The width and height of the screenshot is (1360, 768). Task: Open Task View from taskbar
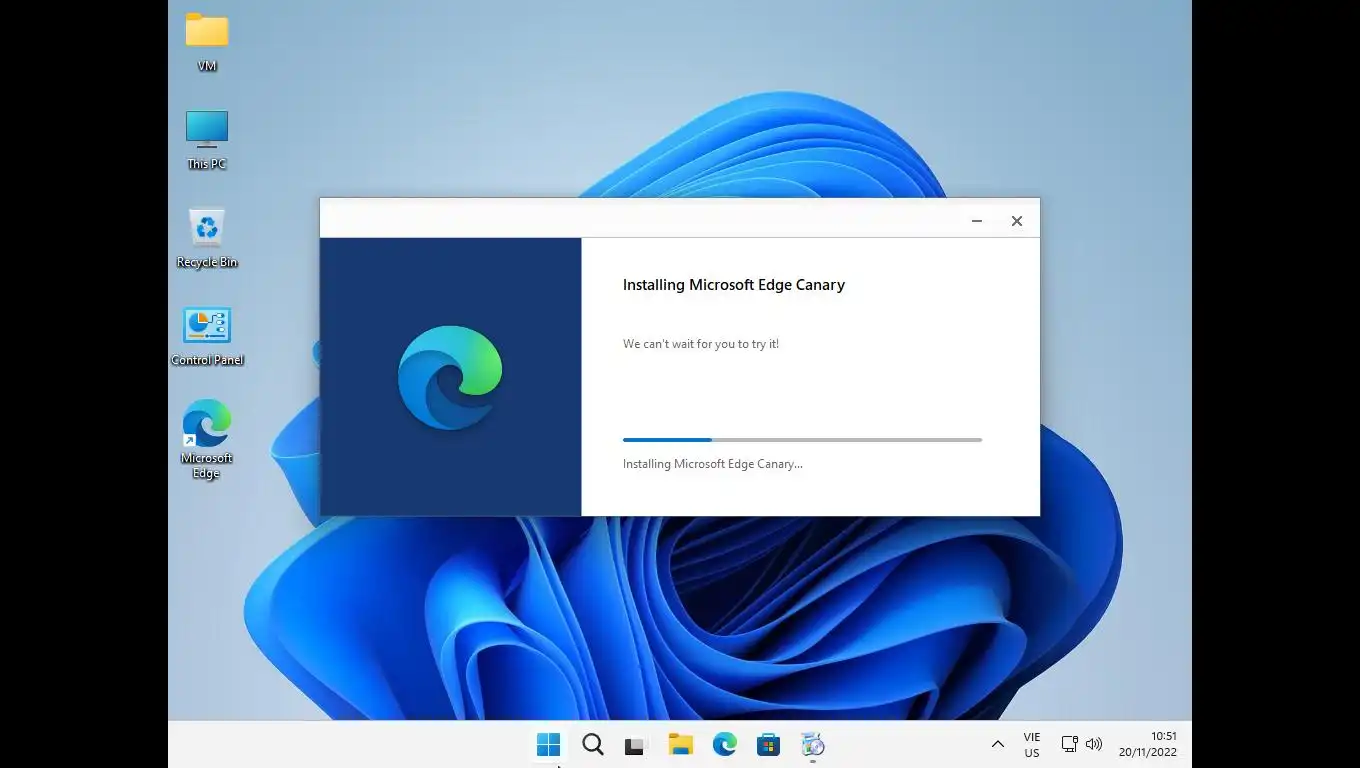click(x=636, y=745)
